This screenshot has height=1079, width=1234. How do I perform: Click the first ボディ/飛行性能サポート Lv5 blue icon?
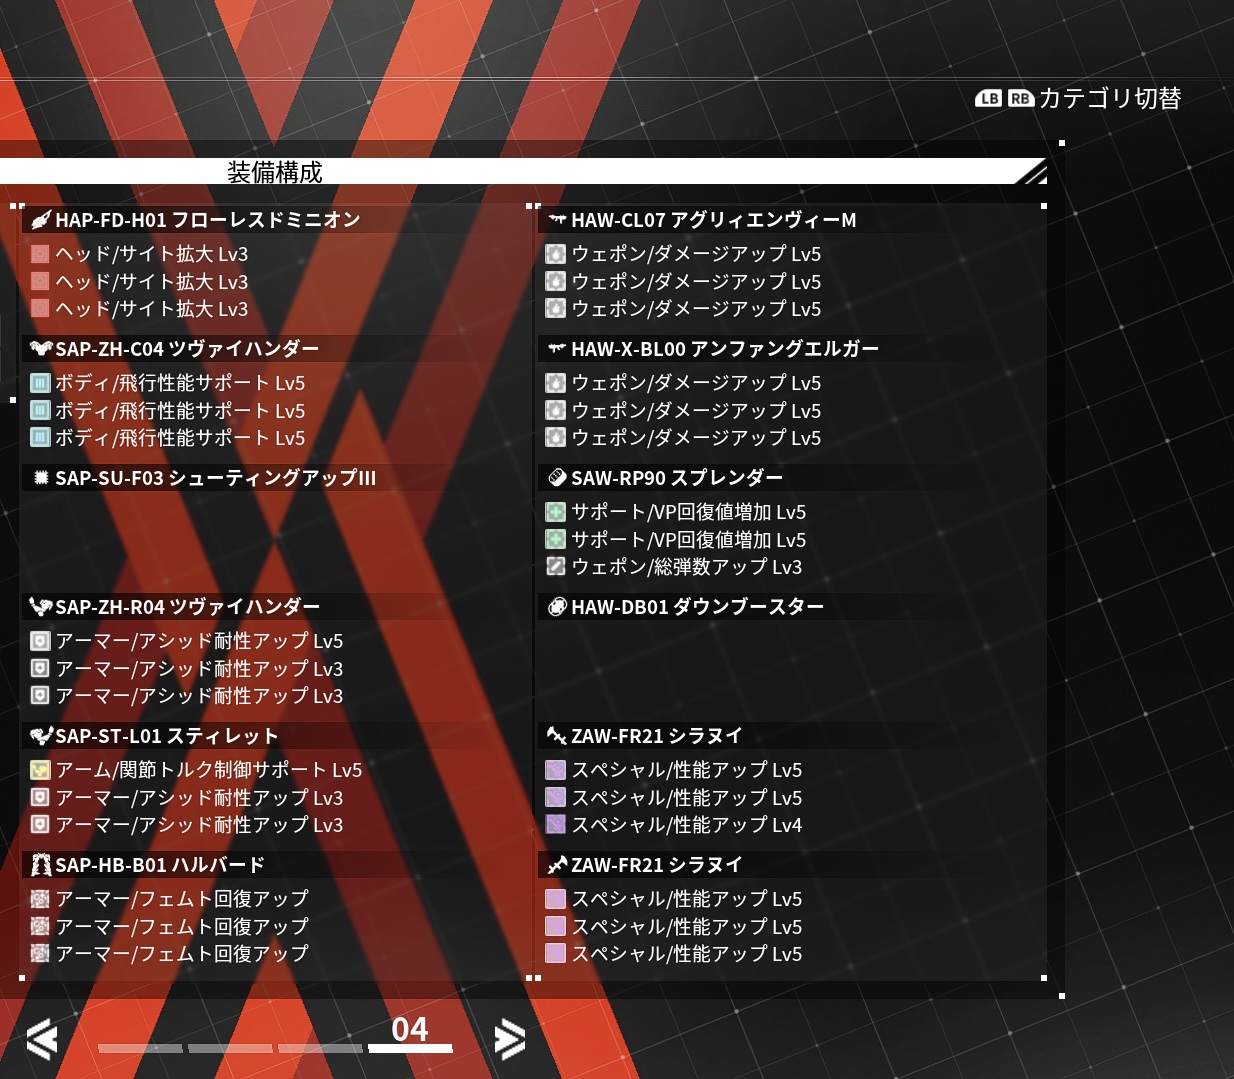click(40, 383)
